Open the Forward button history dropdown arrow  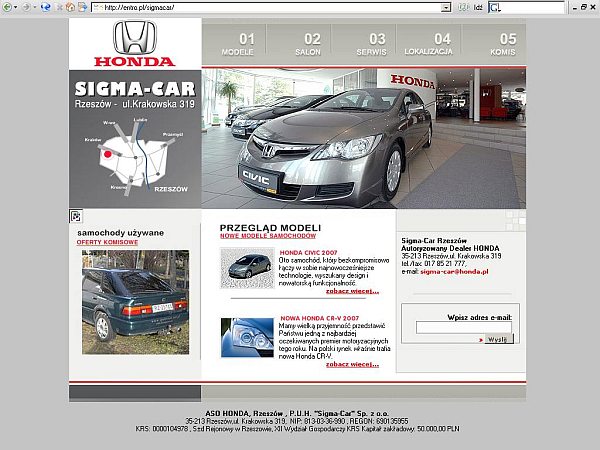coord(34,7)
